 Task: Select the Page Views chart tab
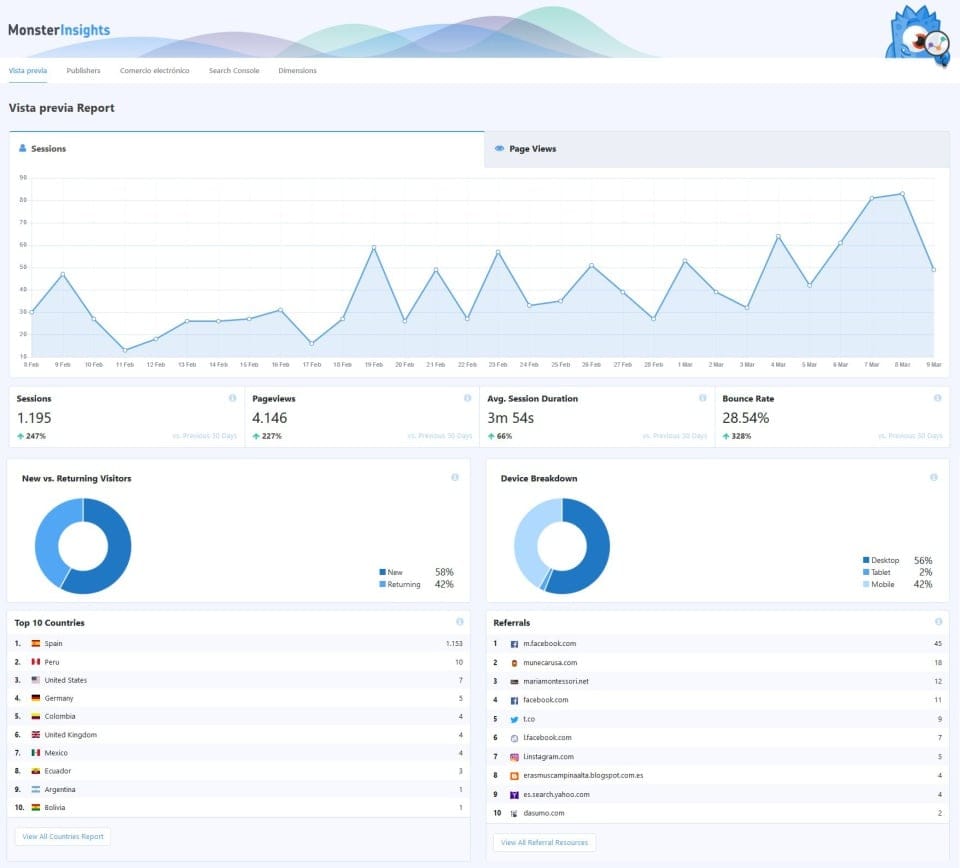pyautogui.click(x=717, y=149)
